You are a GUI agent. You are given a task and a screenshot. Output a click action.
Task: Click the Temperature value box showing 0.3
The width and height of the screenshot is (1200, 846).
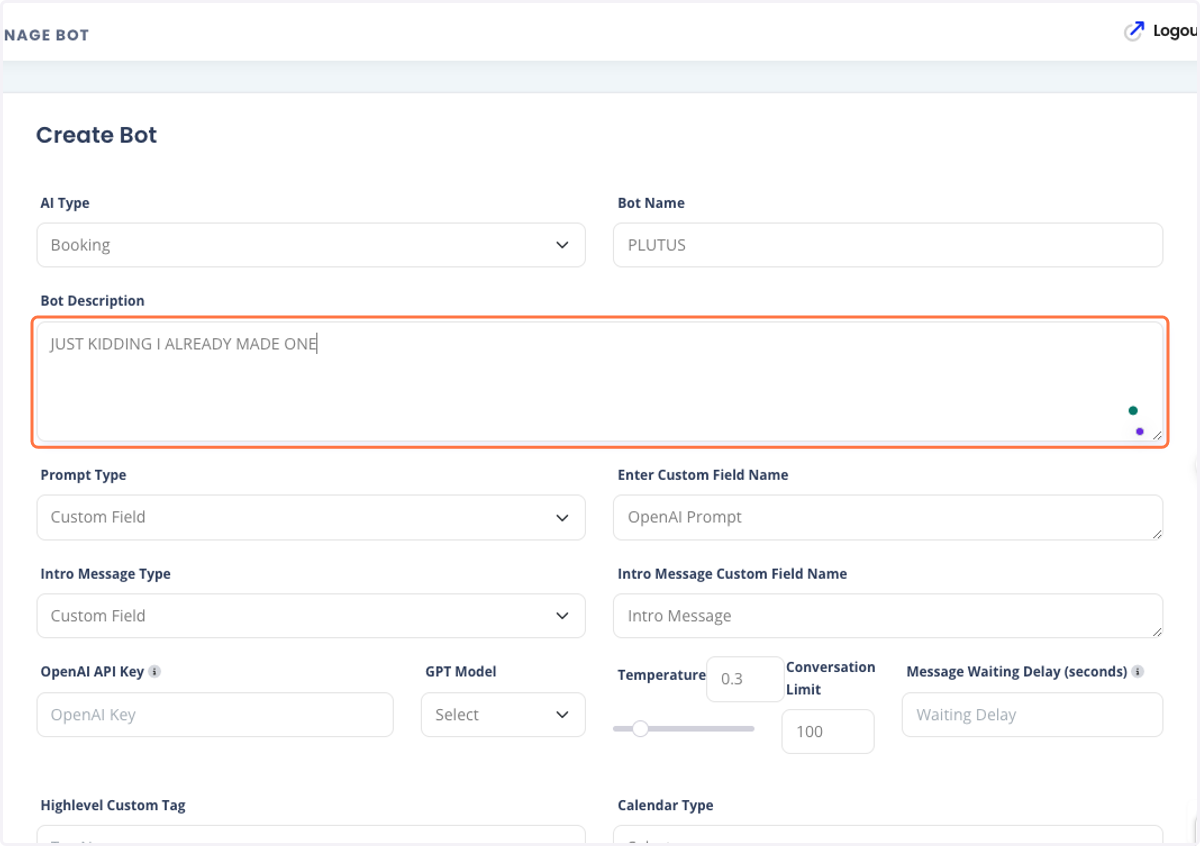745,679
